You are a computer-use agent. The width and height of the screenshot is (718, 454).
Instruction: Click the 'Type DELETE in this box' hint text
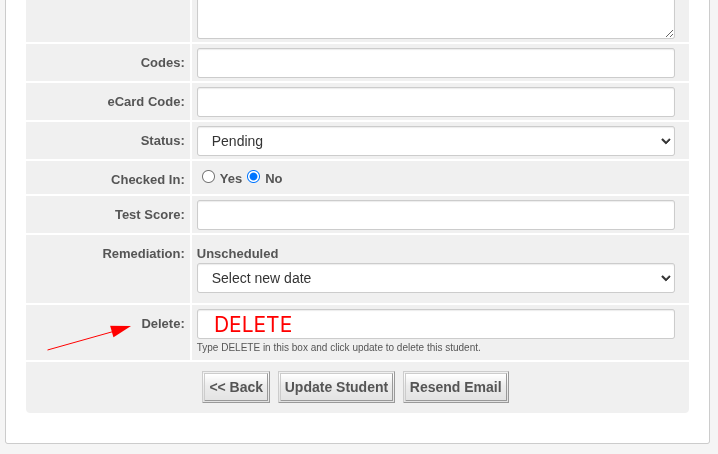338,347
